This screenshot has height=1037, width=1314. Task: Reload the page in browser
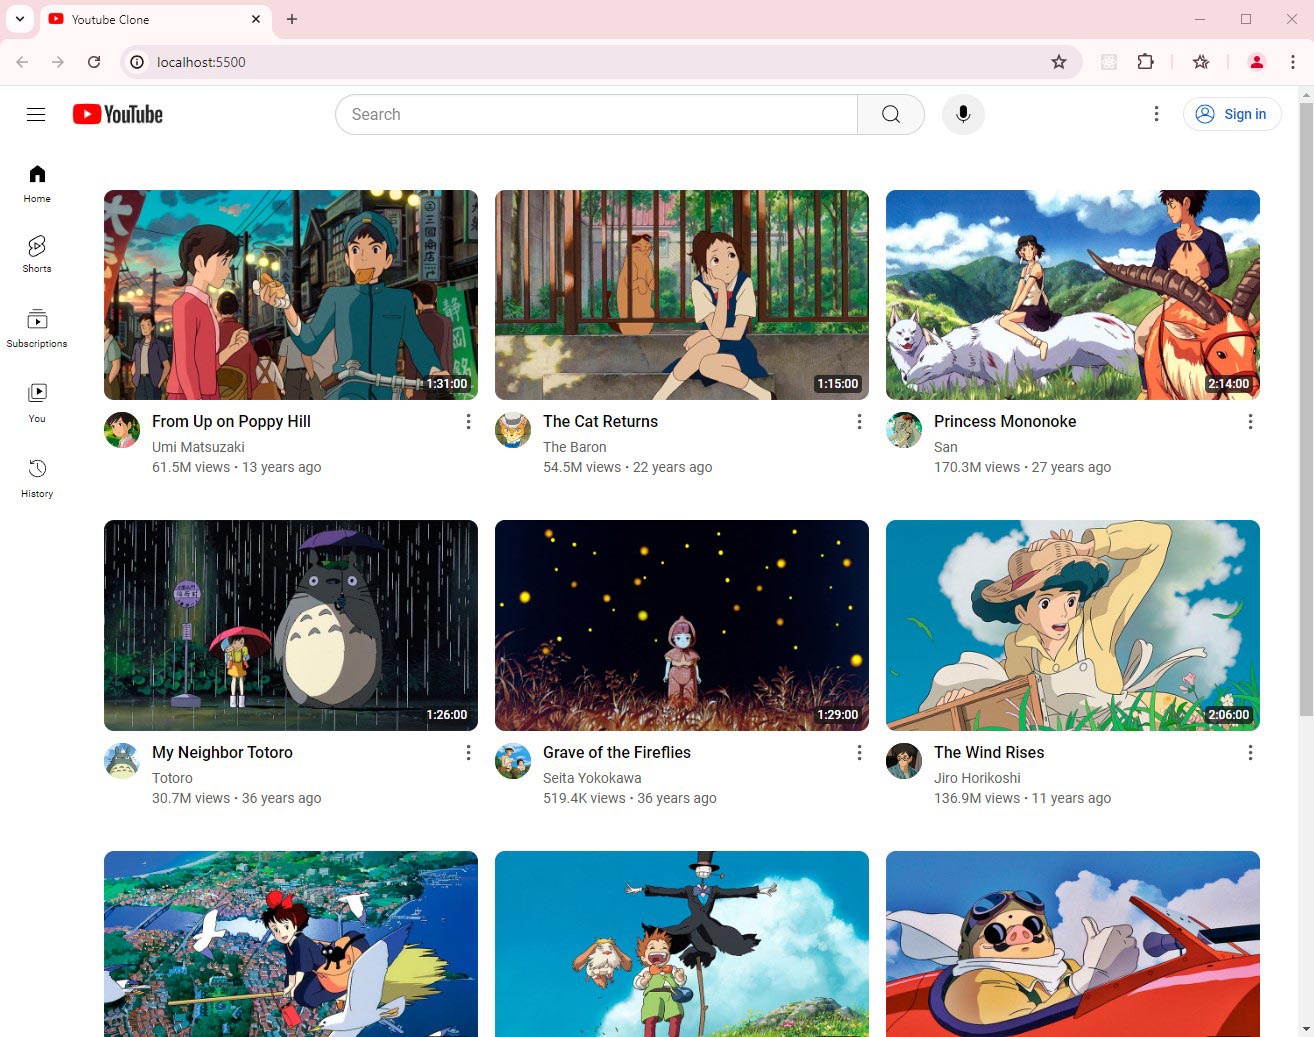pyautogui.click(x=94, y=62)
